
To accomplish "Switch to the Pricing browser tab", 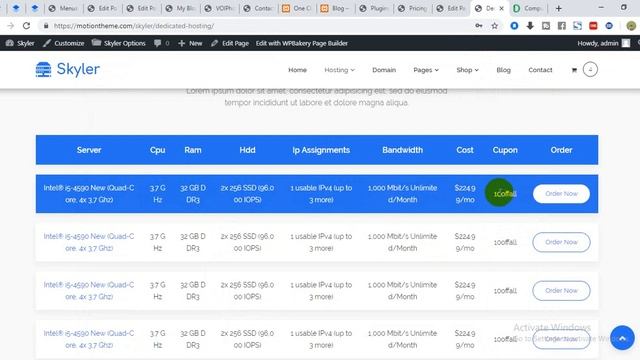I will coord(413,8).
